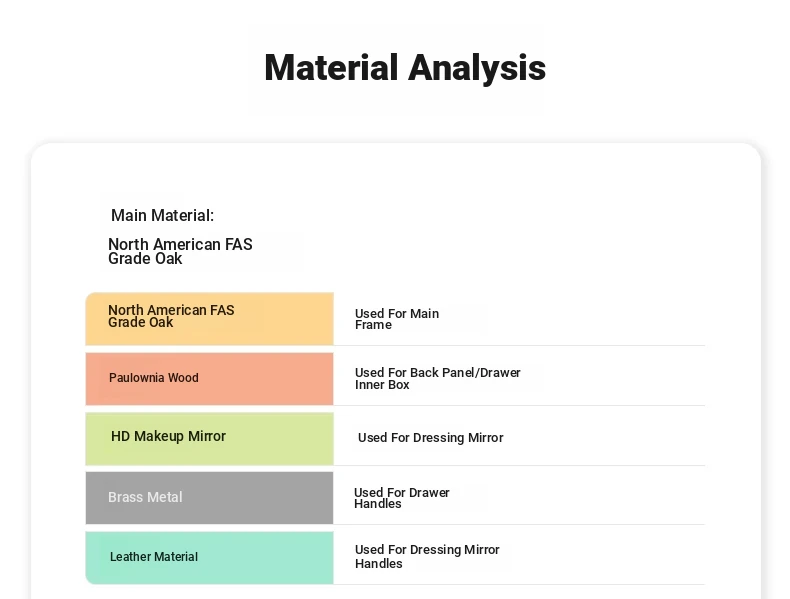Select the green HD Makeup Mirror block
The image size is (790, 599).
(x=210, y=439)
